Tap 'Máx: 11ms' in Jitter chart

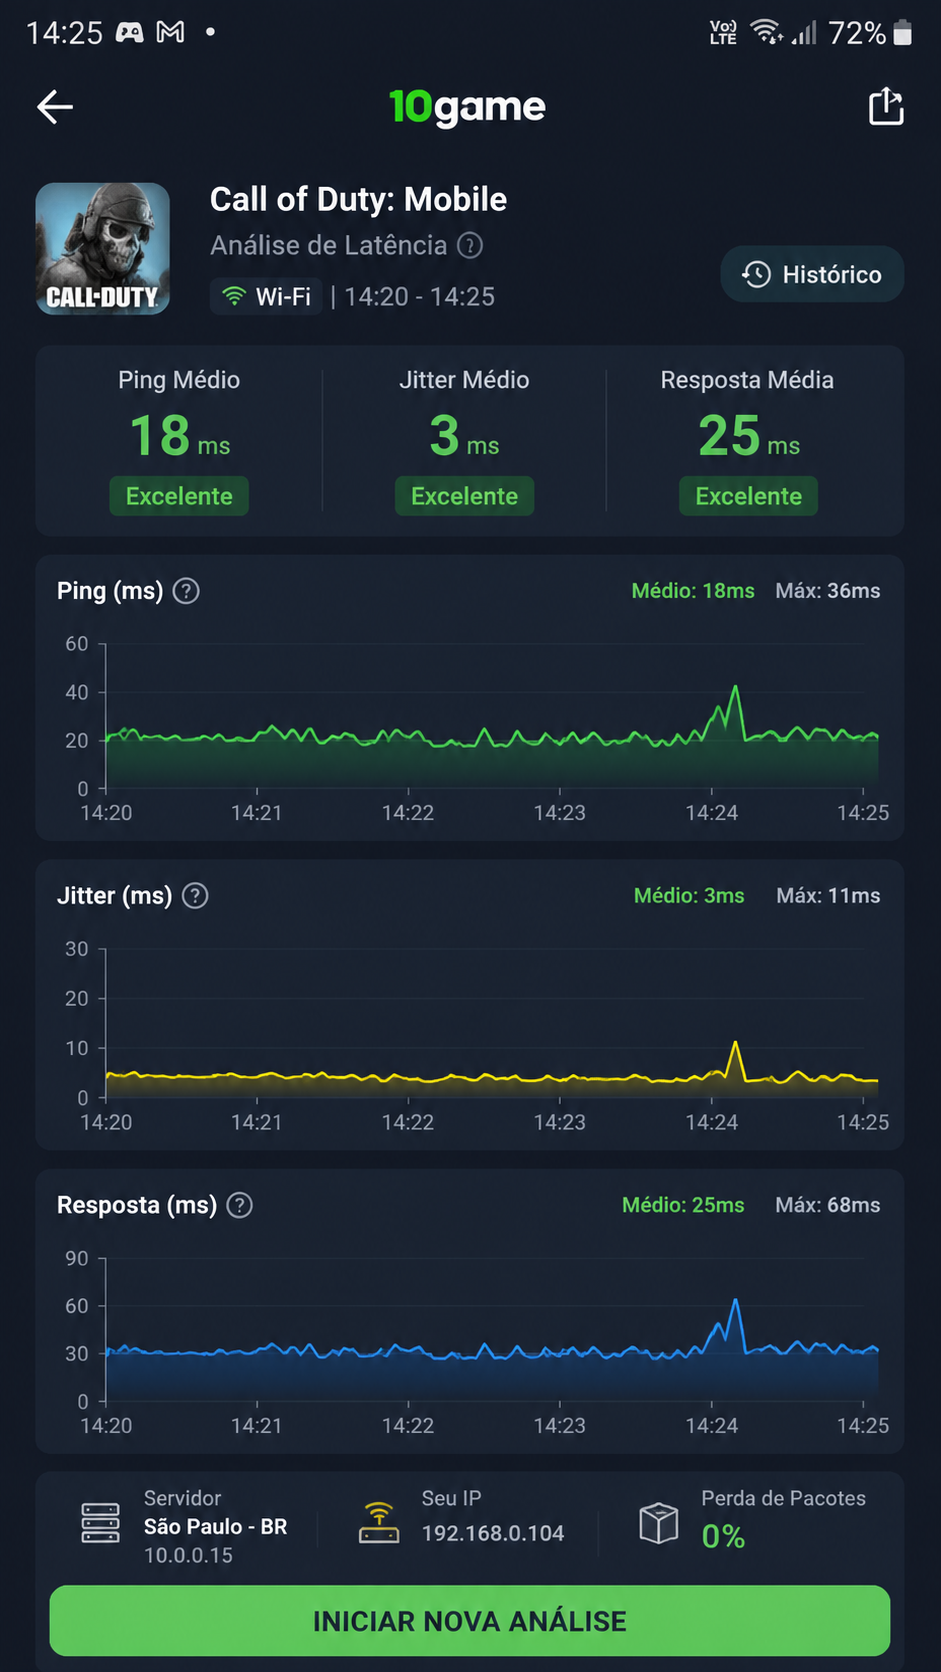click(x=828, y=896)
